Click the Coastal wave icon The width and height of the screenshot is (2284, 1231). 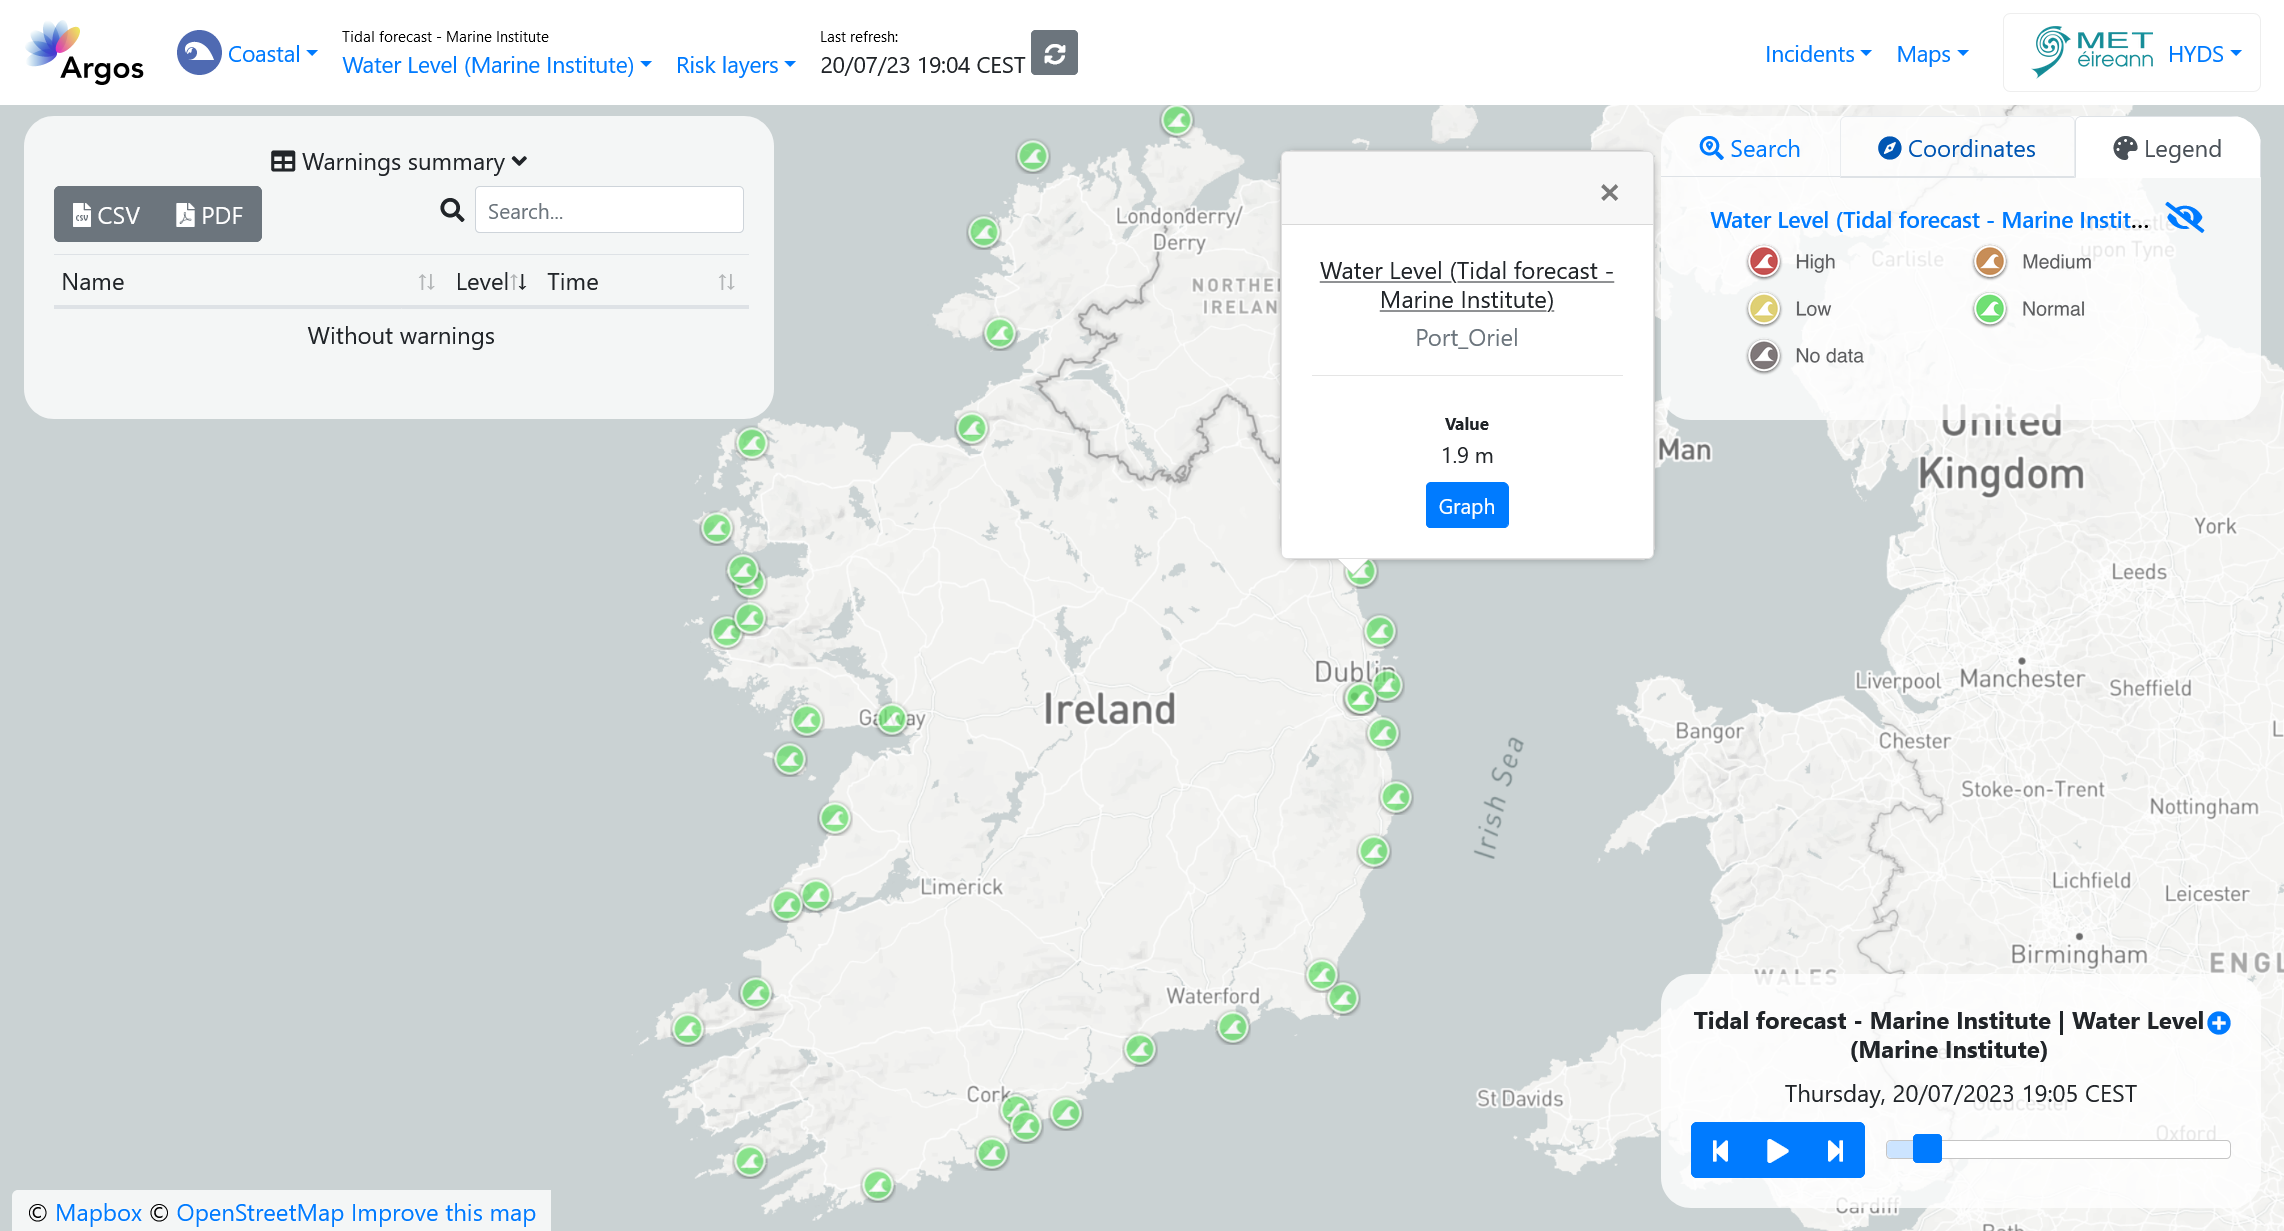click(x=199, y=53)
